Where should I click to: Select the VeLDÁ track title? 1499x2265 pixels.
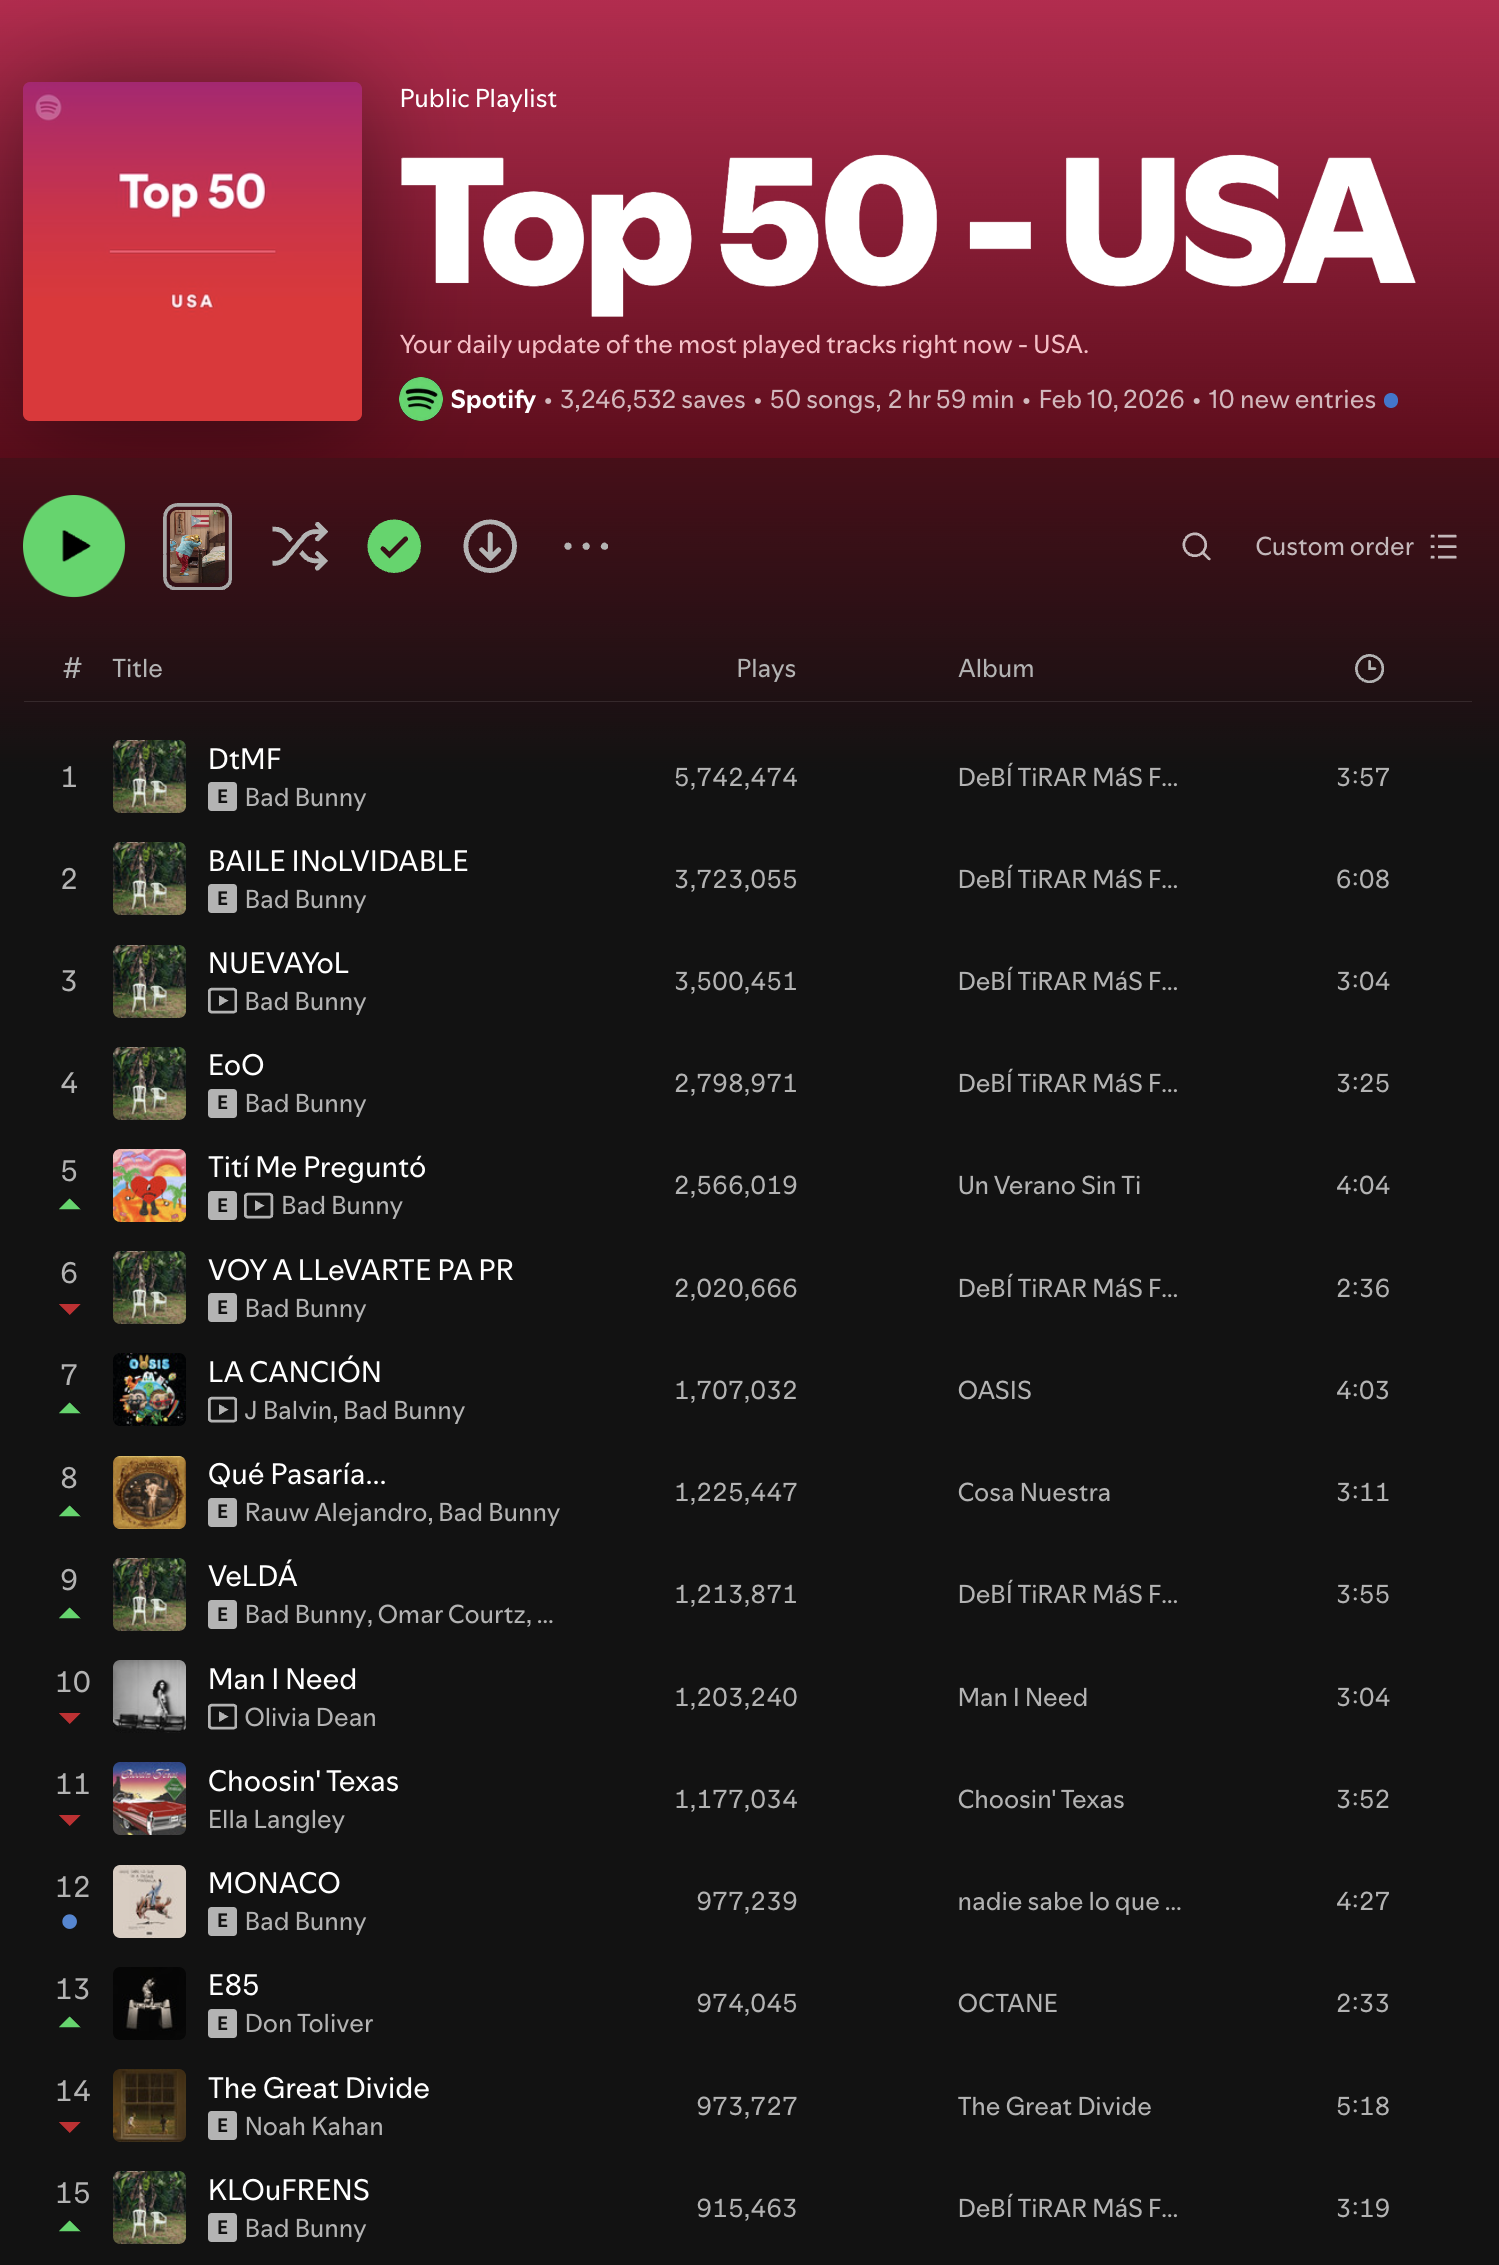click(x=252, y=1575)
